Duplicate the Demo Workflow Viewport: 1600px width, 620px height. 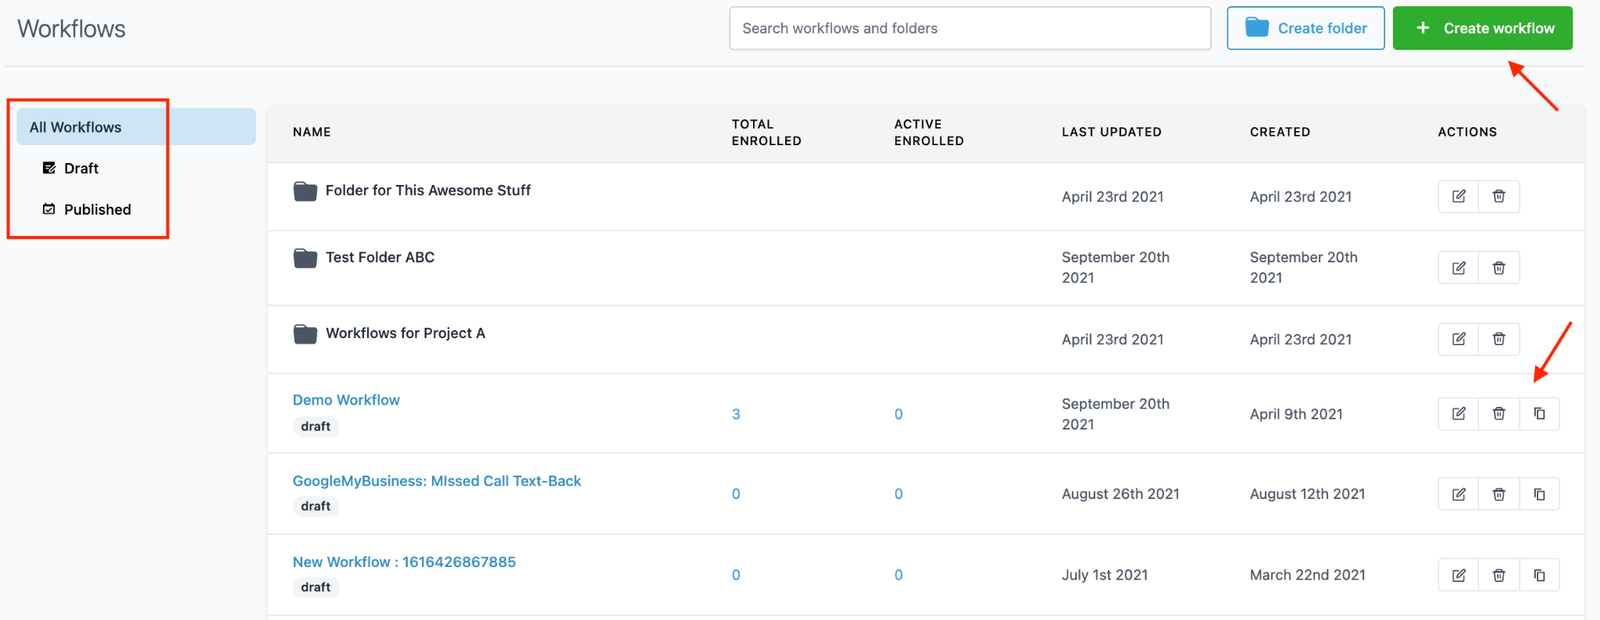(1539, 414)
